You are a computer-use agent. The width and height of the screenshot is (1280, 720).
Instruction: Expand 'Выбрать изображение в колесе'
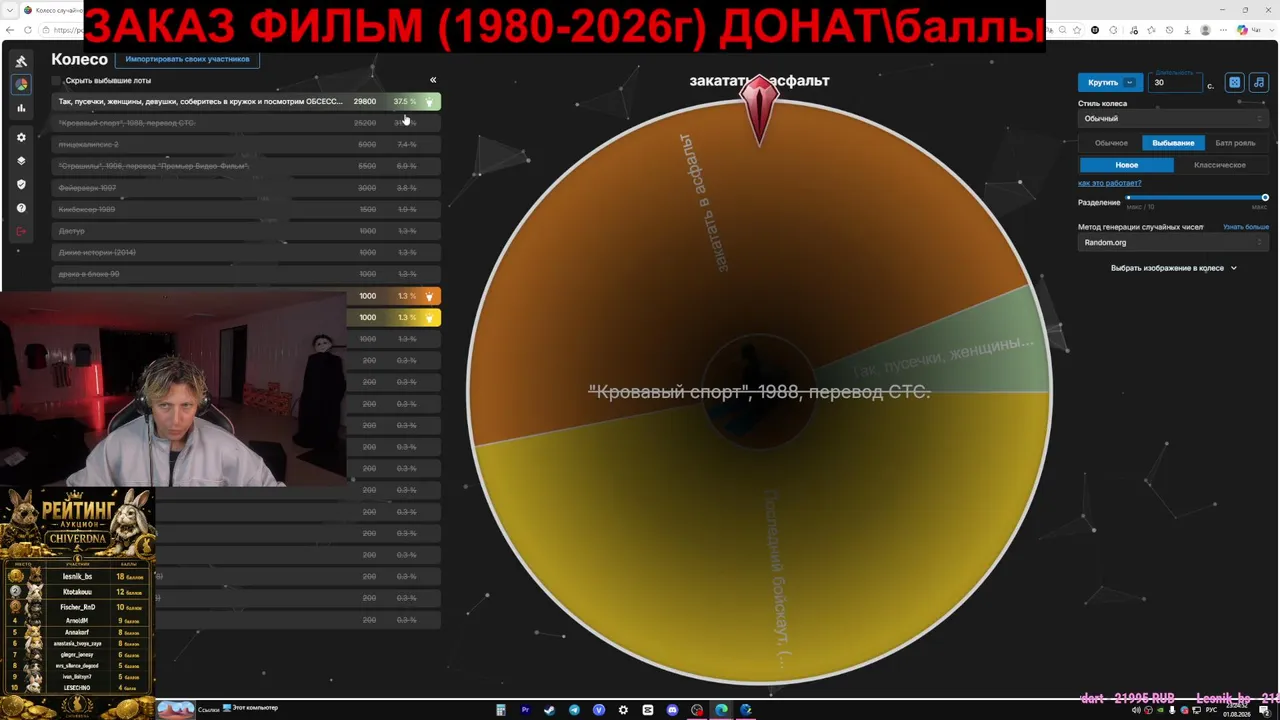pos(1173,268)
